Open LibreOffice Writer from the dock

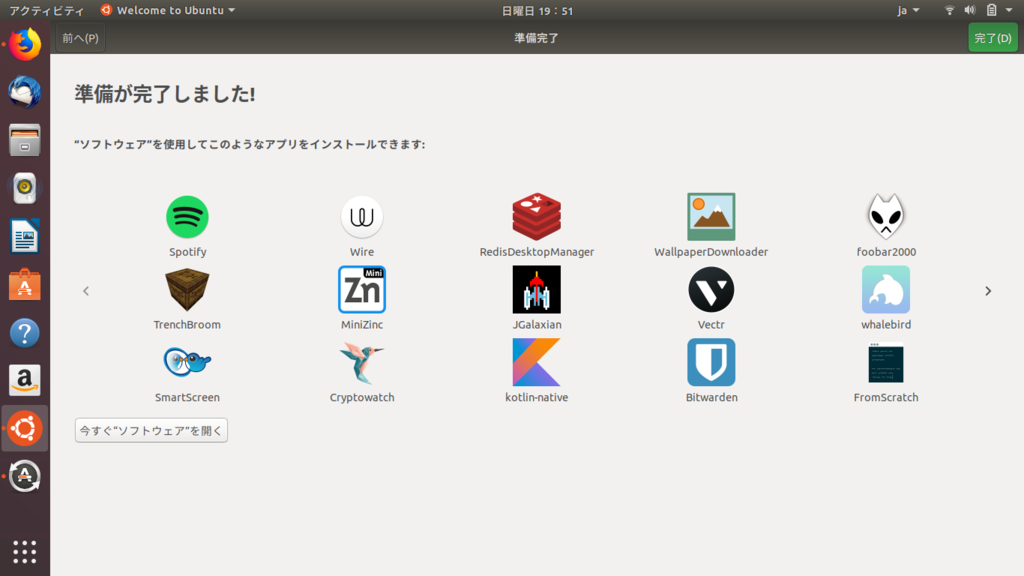(x=25, y=236)
